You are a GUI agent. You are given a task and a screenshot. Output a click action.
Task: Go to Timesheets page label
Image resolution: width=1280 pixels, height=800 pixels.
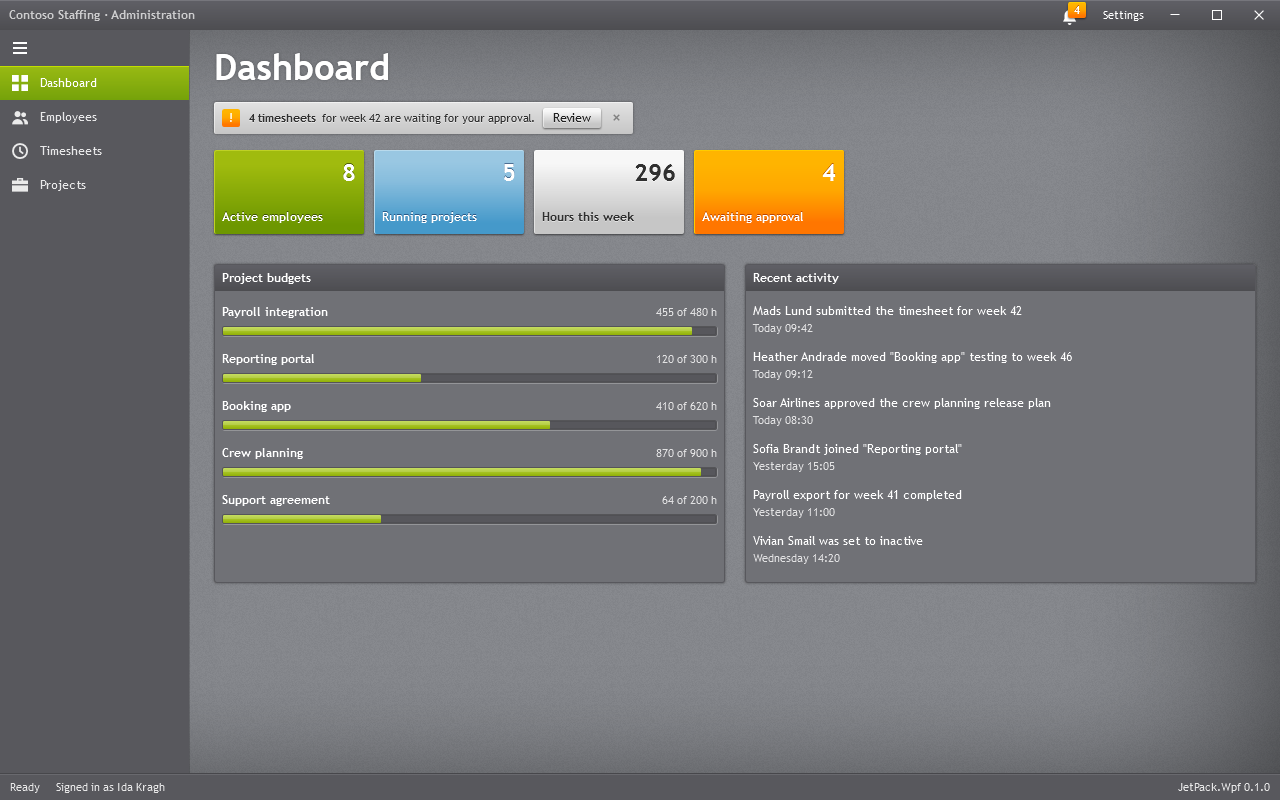coord(71,151)
